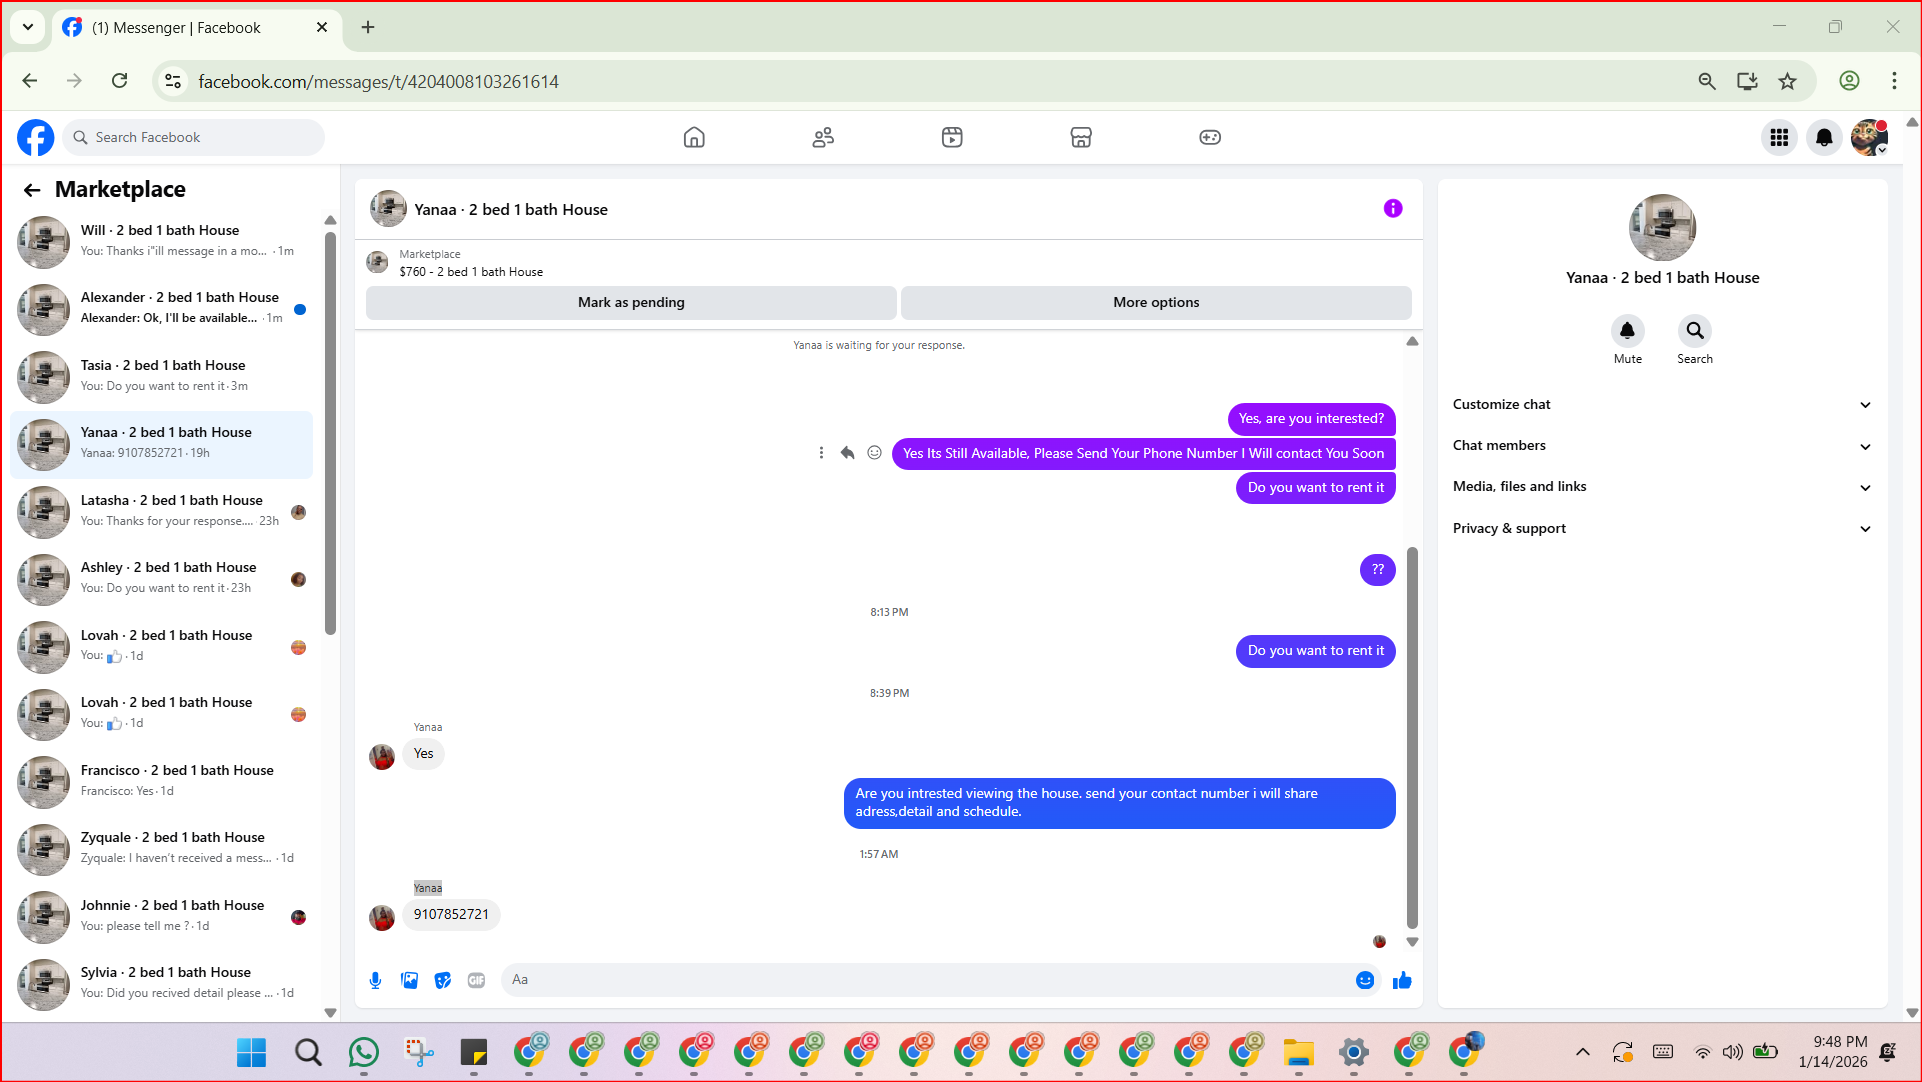Click the voice clip microphone icon
The image size is (1922, 1082).
(x=375, y=980)
